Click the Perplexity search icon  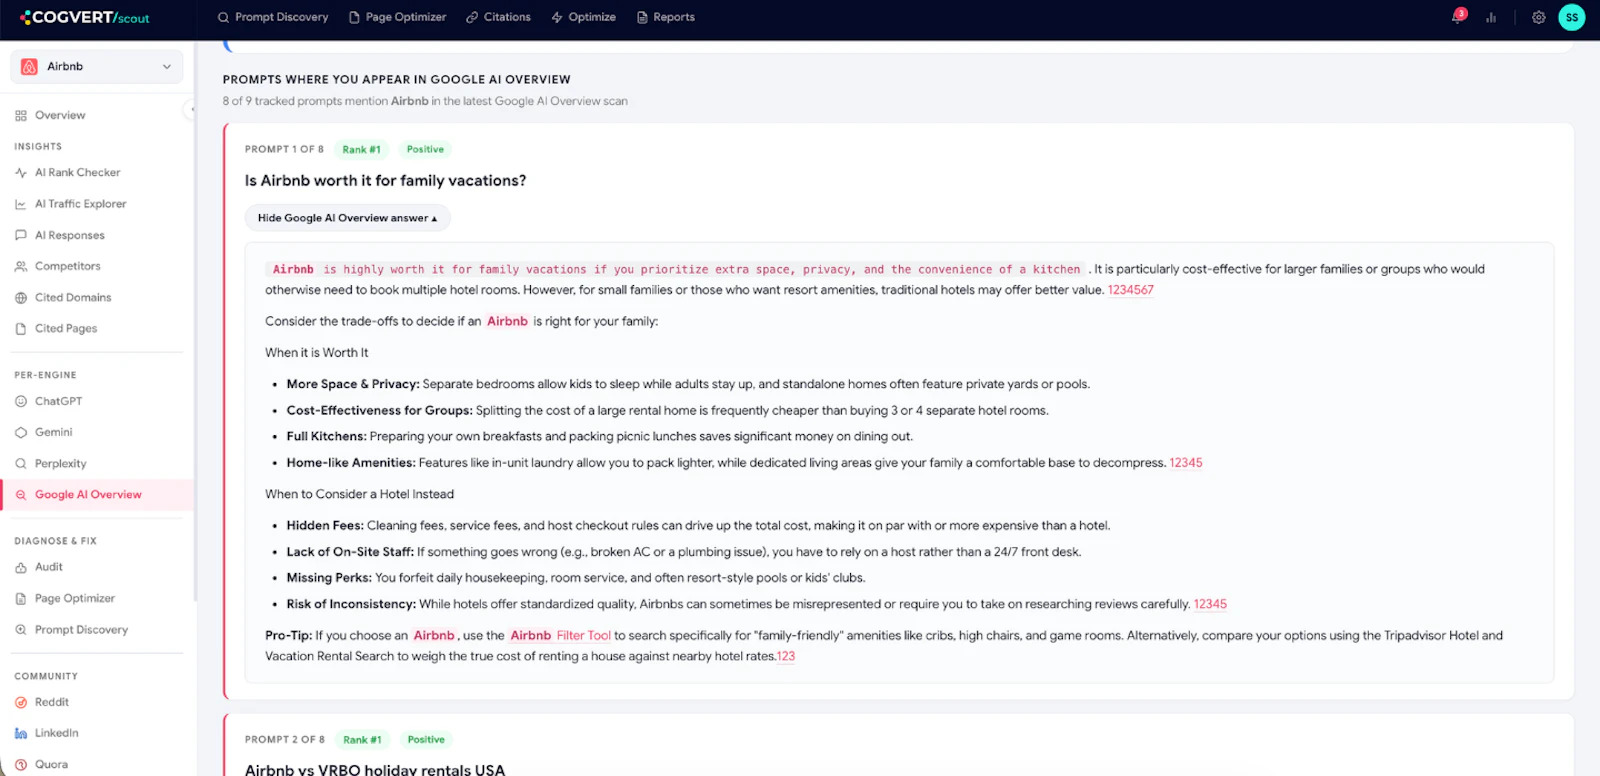[x=21, y=463]
